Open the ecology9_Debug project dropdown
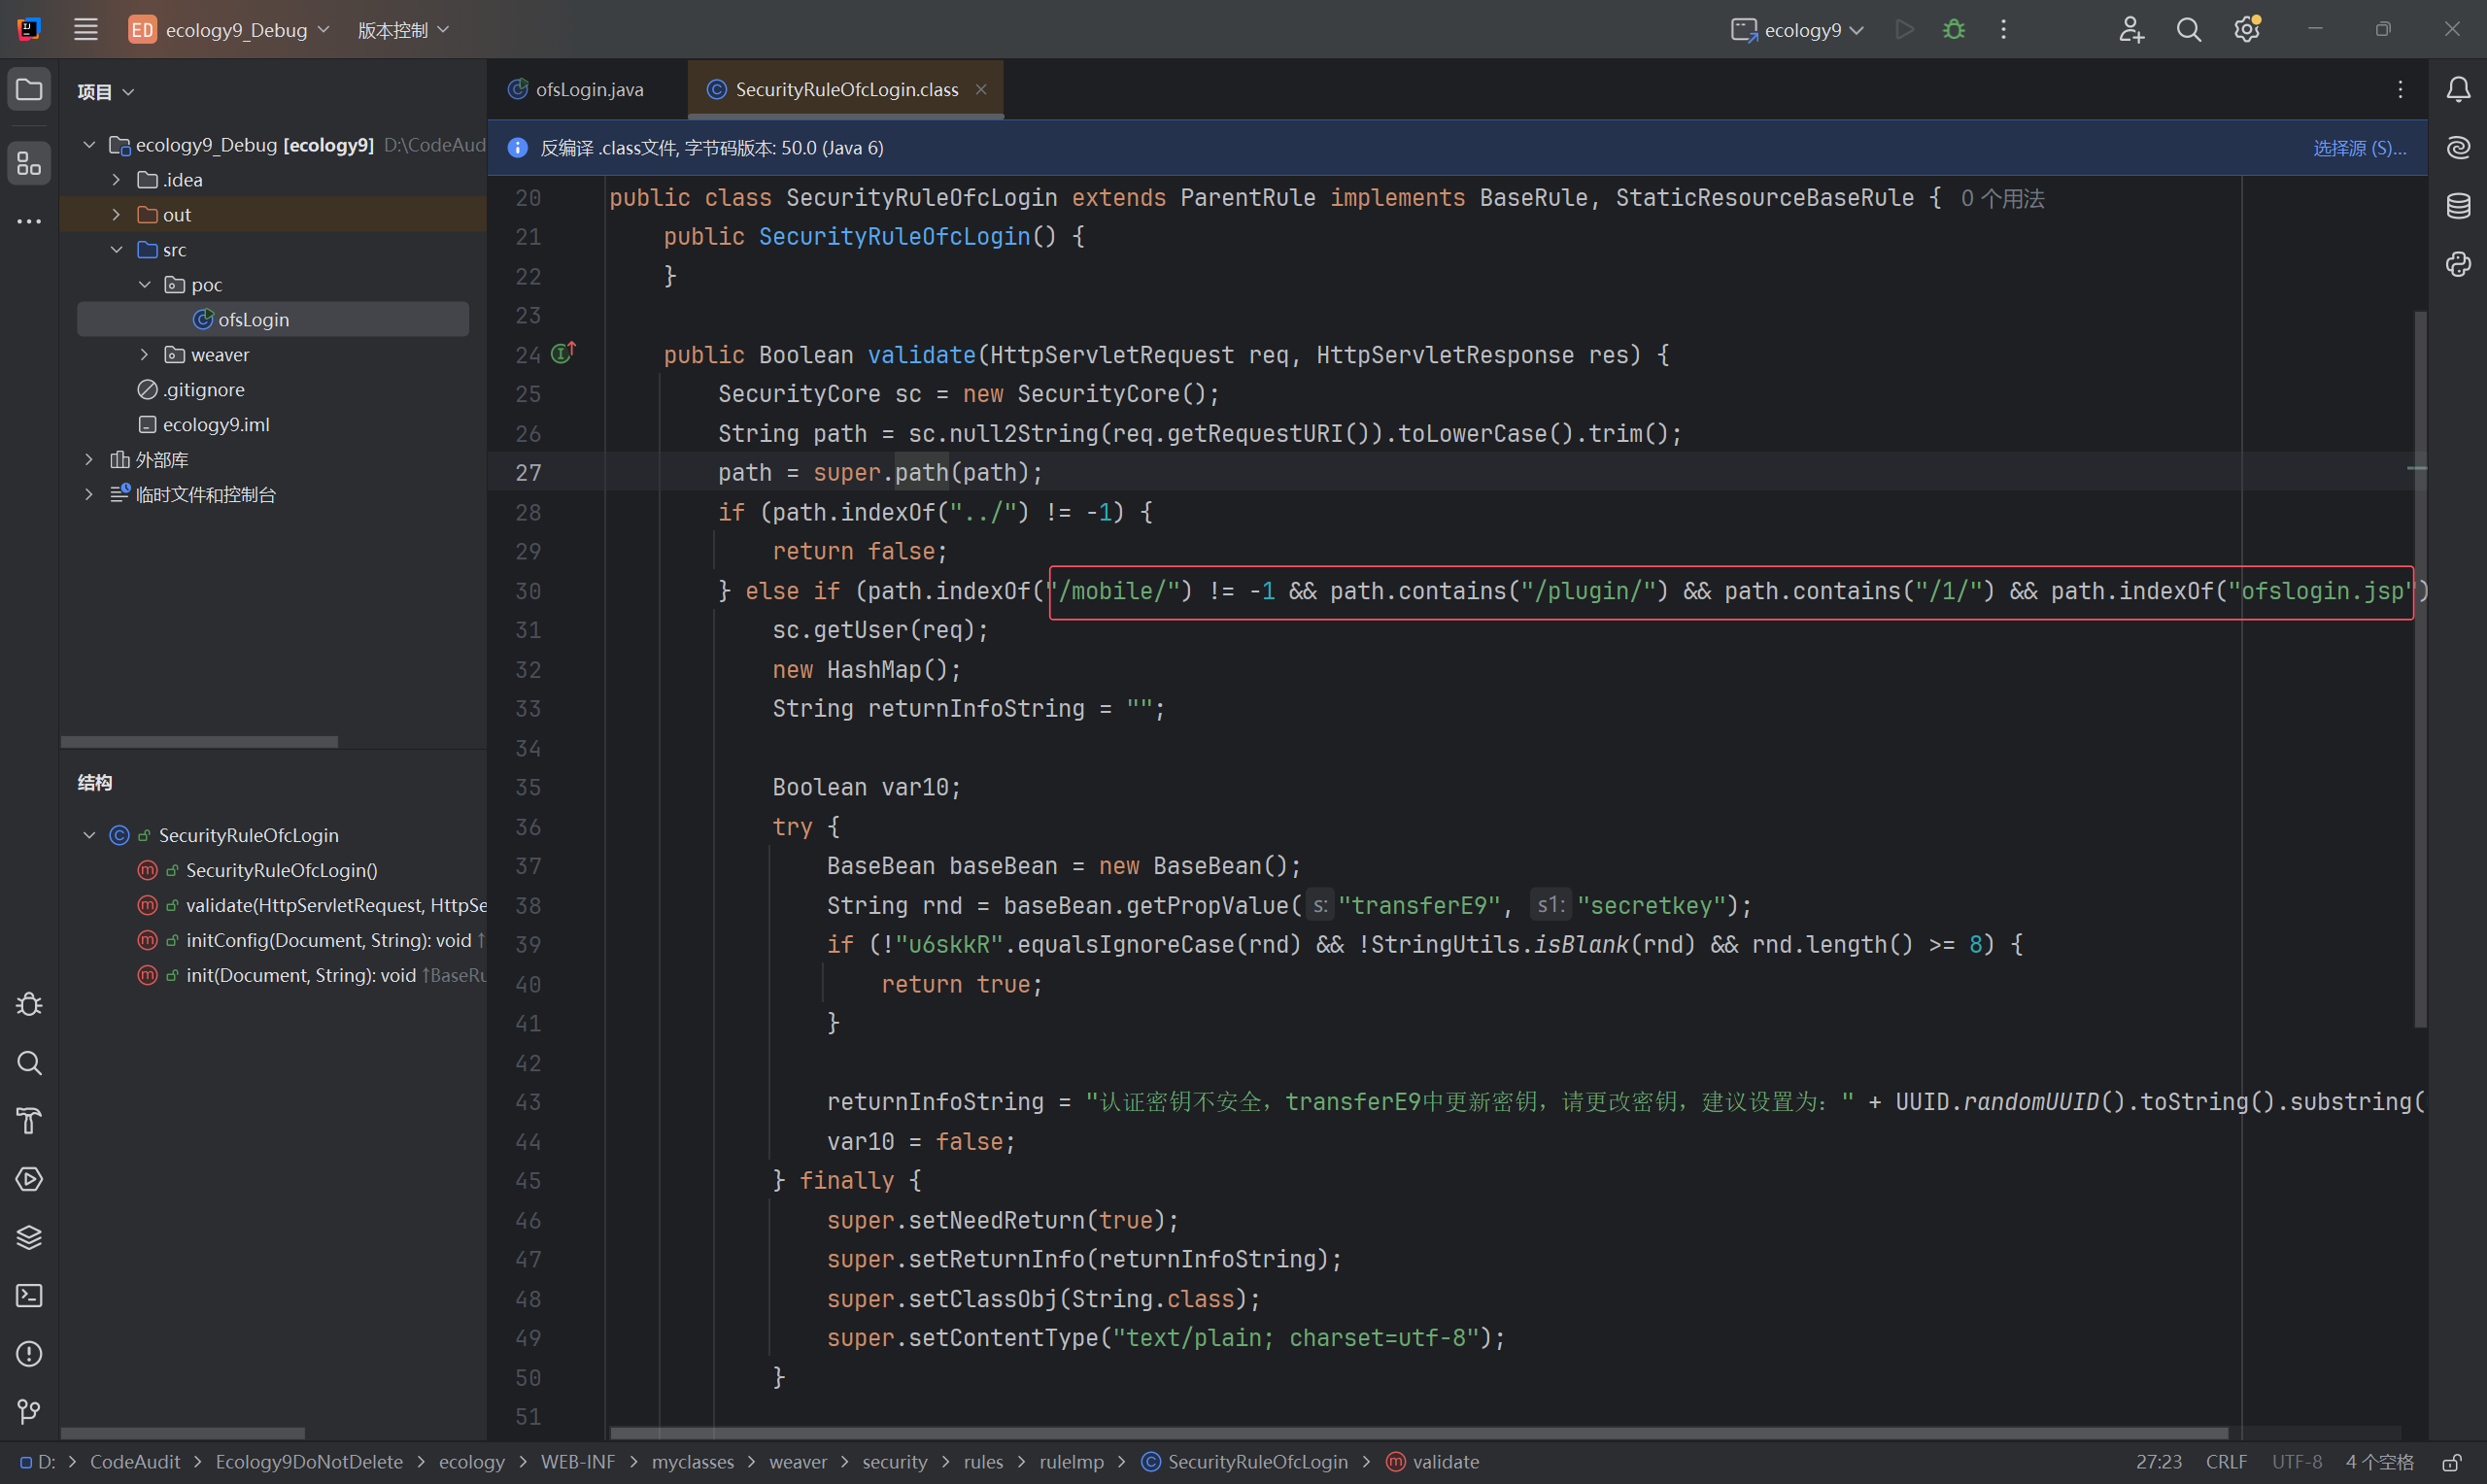This screenshot has height=1484, width=2487. click(x=229, y=30)
